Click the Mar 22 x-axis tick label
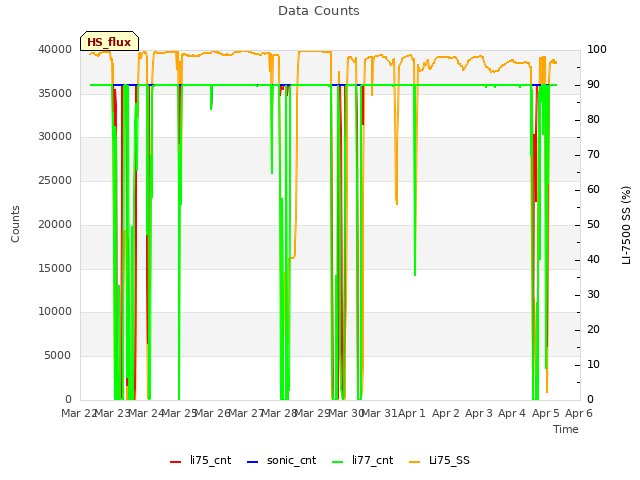Screen dimensions: 640x480 pyautogui.click(x=79, y=413)
